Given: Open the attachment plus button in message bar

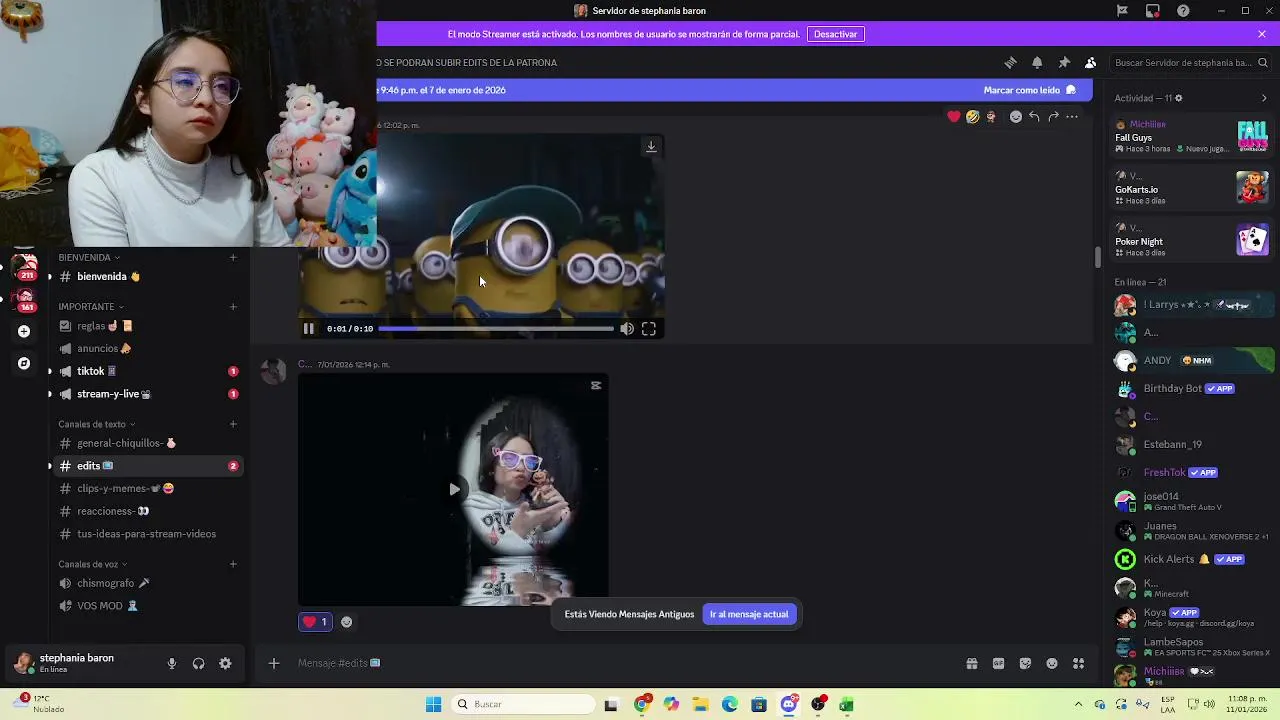Looking at the screenshot, I should [x=273, y=663].
